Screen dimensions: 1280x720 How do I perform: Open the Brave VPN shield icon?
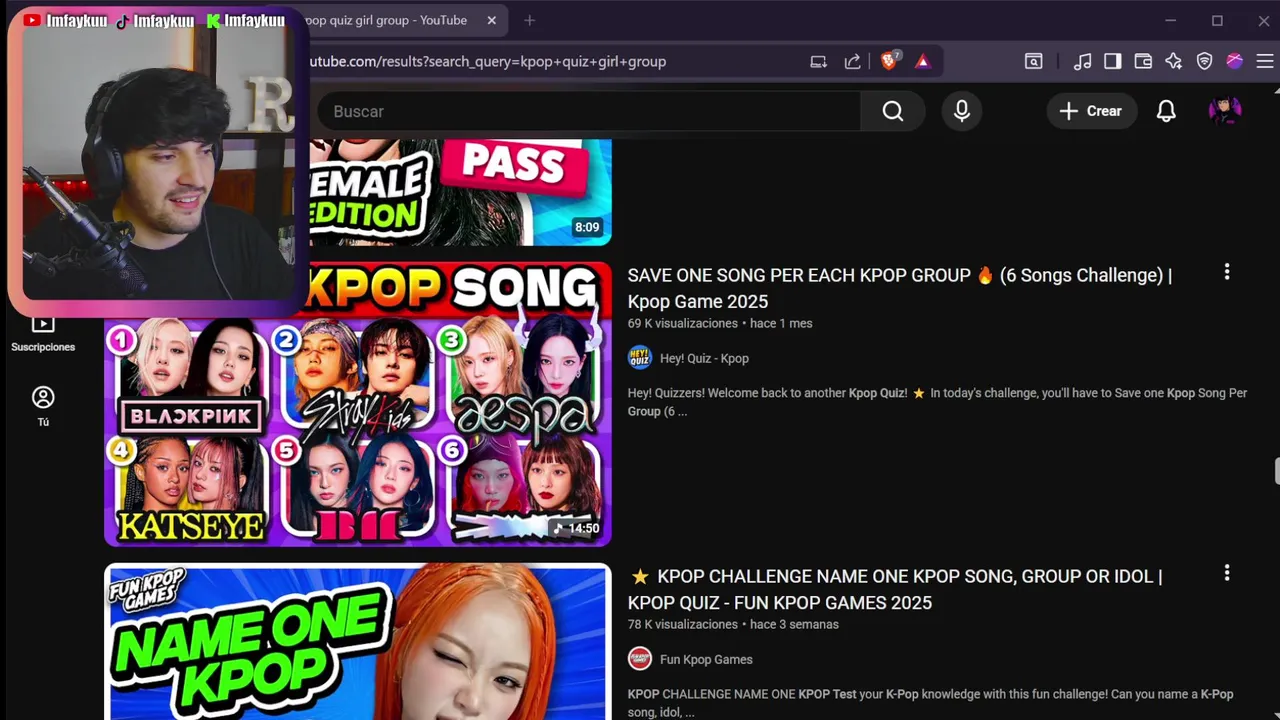[1204, 61]
